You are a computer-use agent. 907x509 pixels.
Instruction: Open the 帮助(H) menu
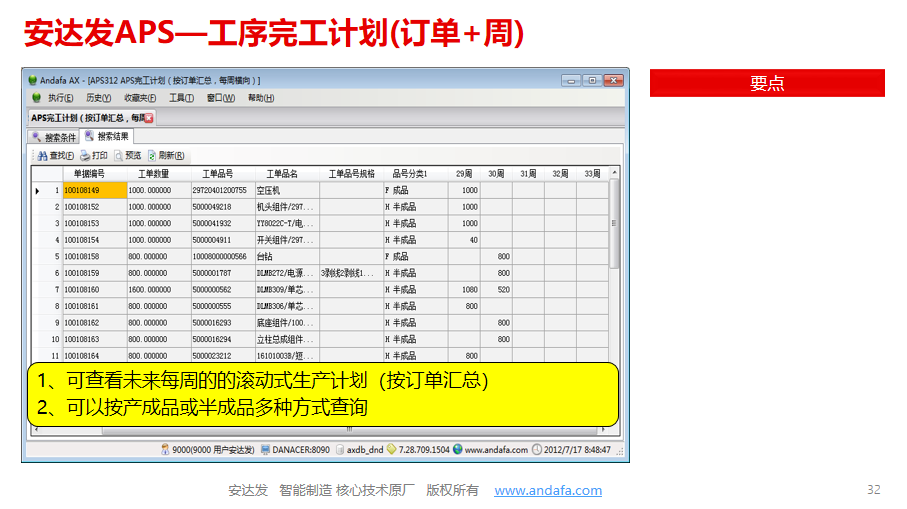pyautogui.click(x=261, y=98)
